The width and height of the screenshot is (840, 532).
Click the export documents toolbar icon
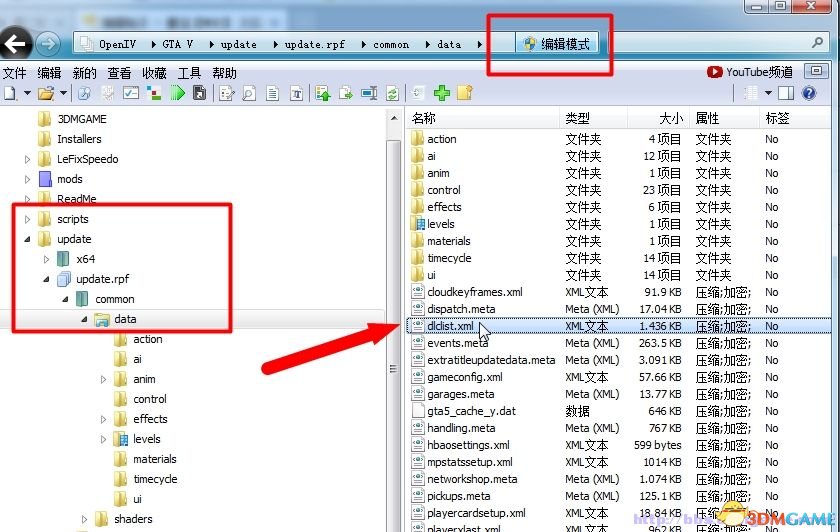pyautogui.click(x=346, y=93)
